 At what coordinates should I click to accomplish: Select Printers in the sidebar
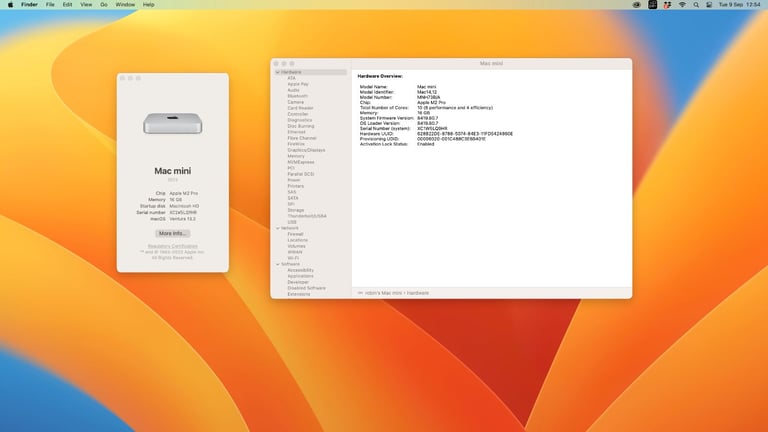click(x=295, y=186)
